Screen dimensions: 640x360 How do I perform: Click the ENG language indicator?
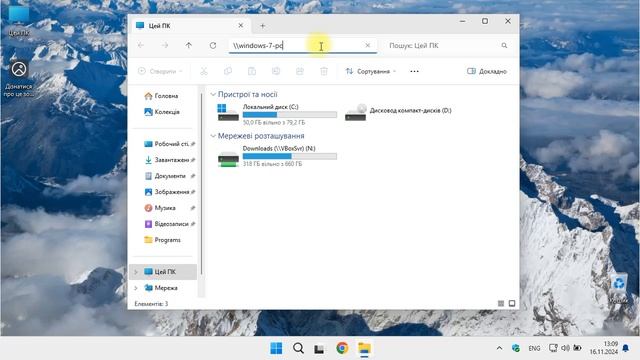pos(534,348)
